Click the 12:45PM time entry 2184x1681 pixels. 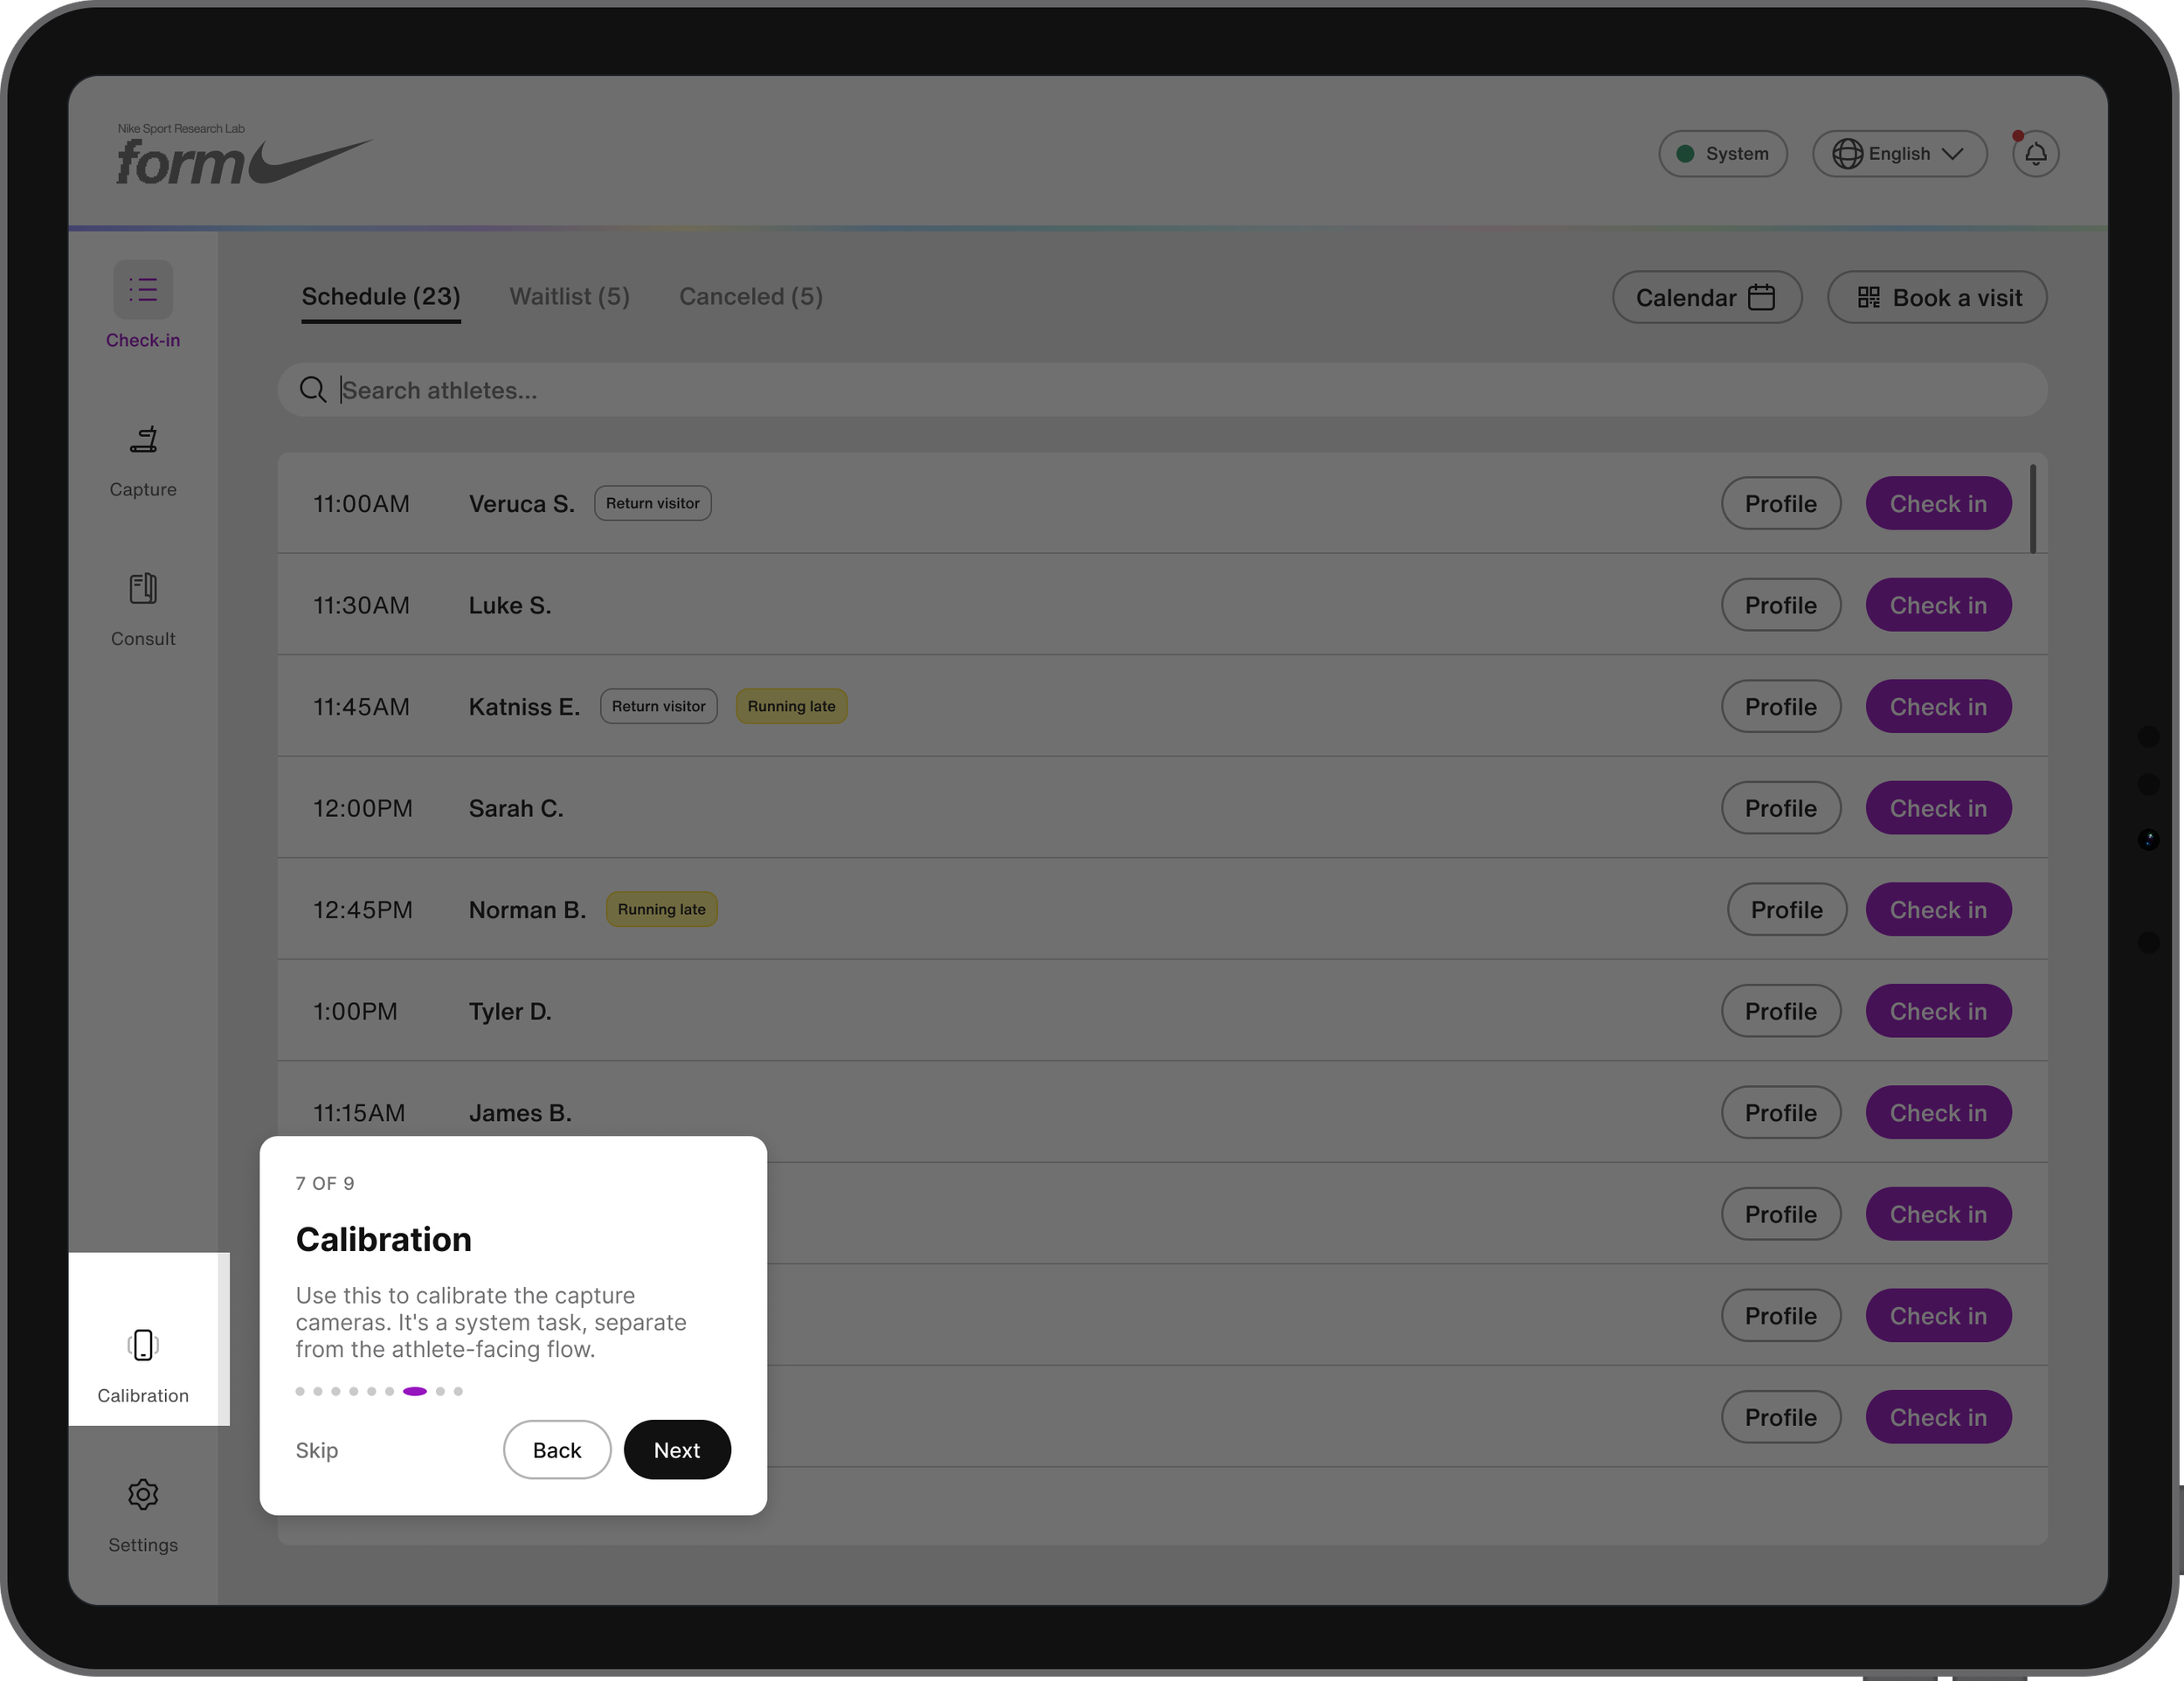pyautogui.click(x=362, y=909)
